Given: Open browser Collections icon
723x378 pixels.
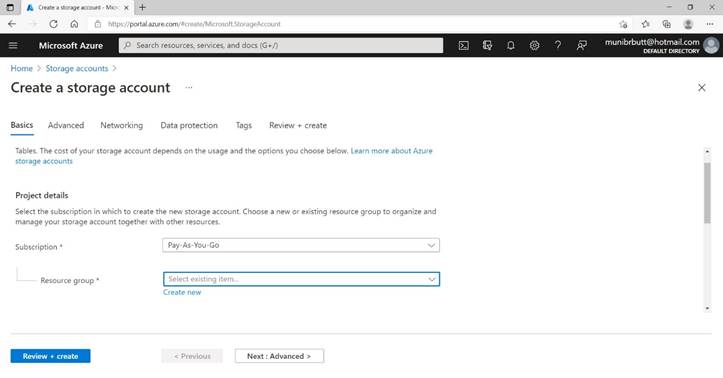Looking at the screenshot, I should [667, 24].
